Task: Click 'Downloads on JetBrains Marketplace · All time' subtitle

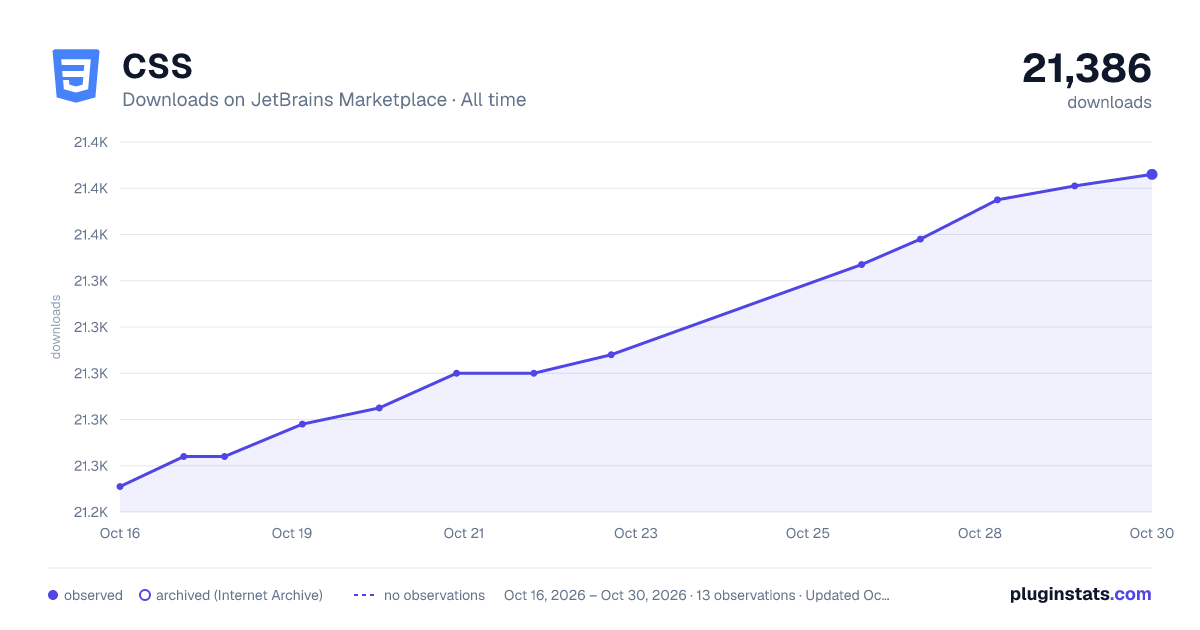Action: pos(324,100)
